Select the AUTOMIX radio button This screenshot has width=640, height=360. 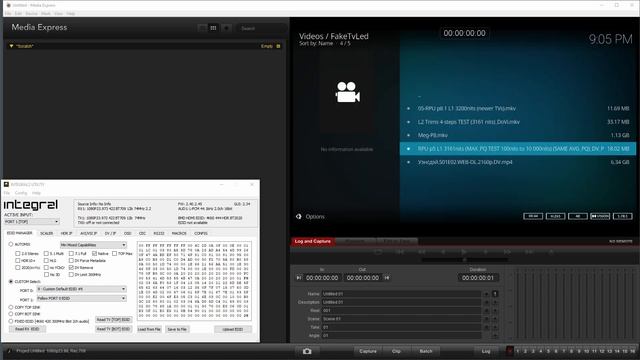pos(11,244)
